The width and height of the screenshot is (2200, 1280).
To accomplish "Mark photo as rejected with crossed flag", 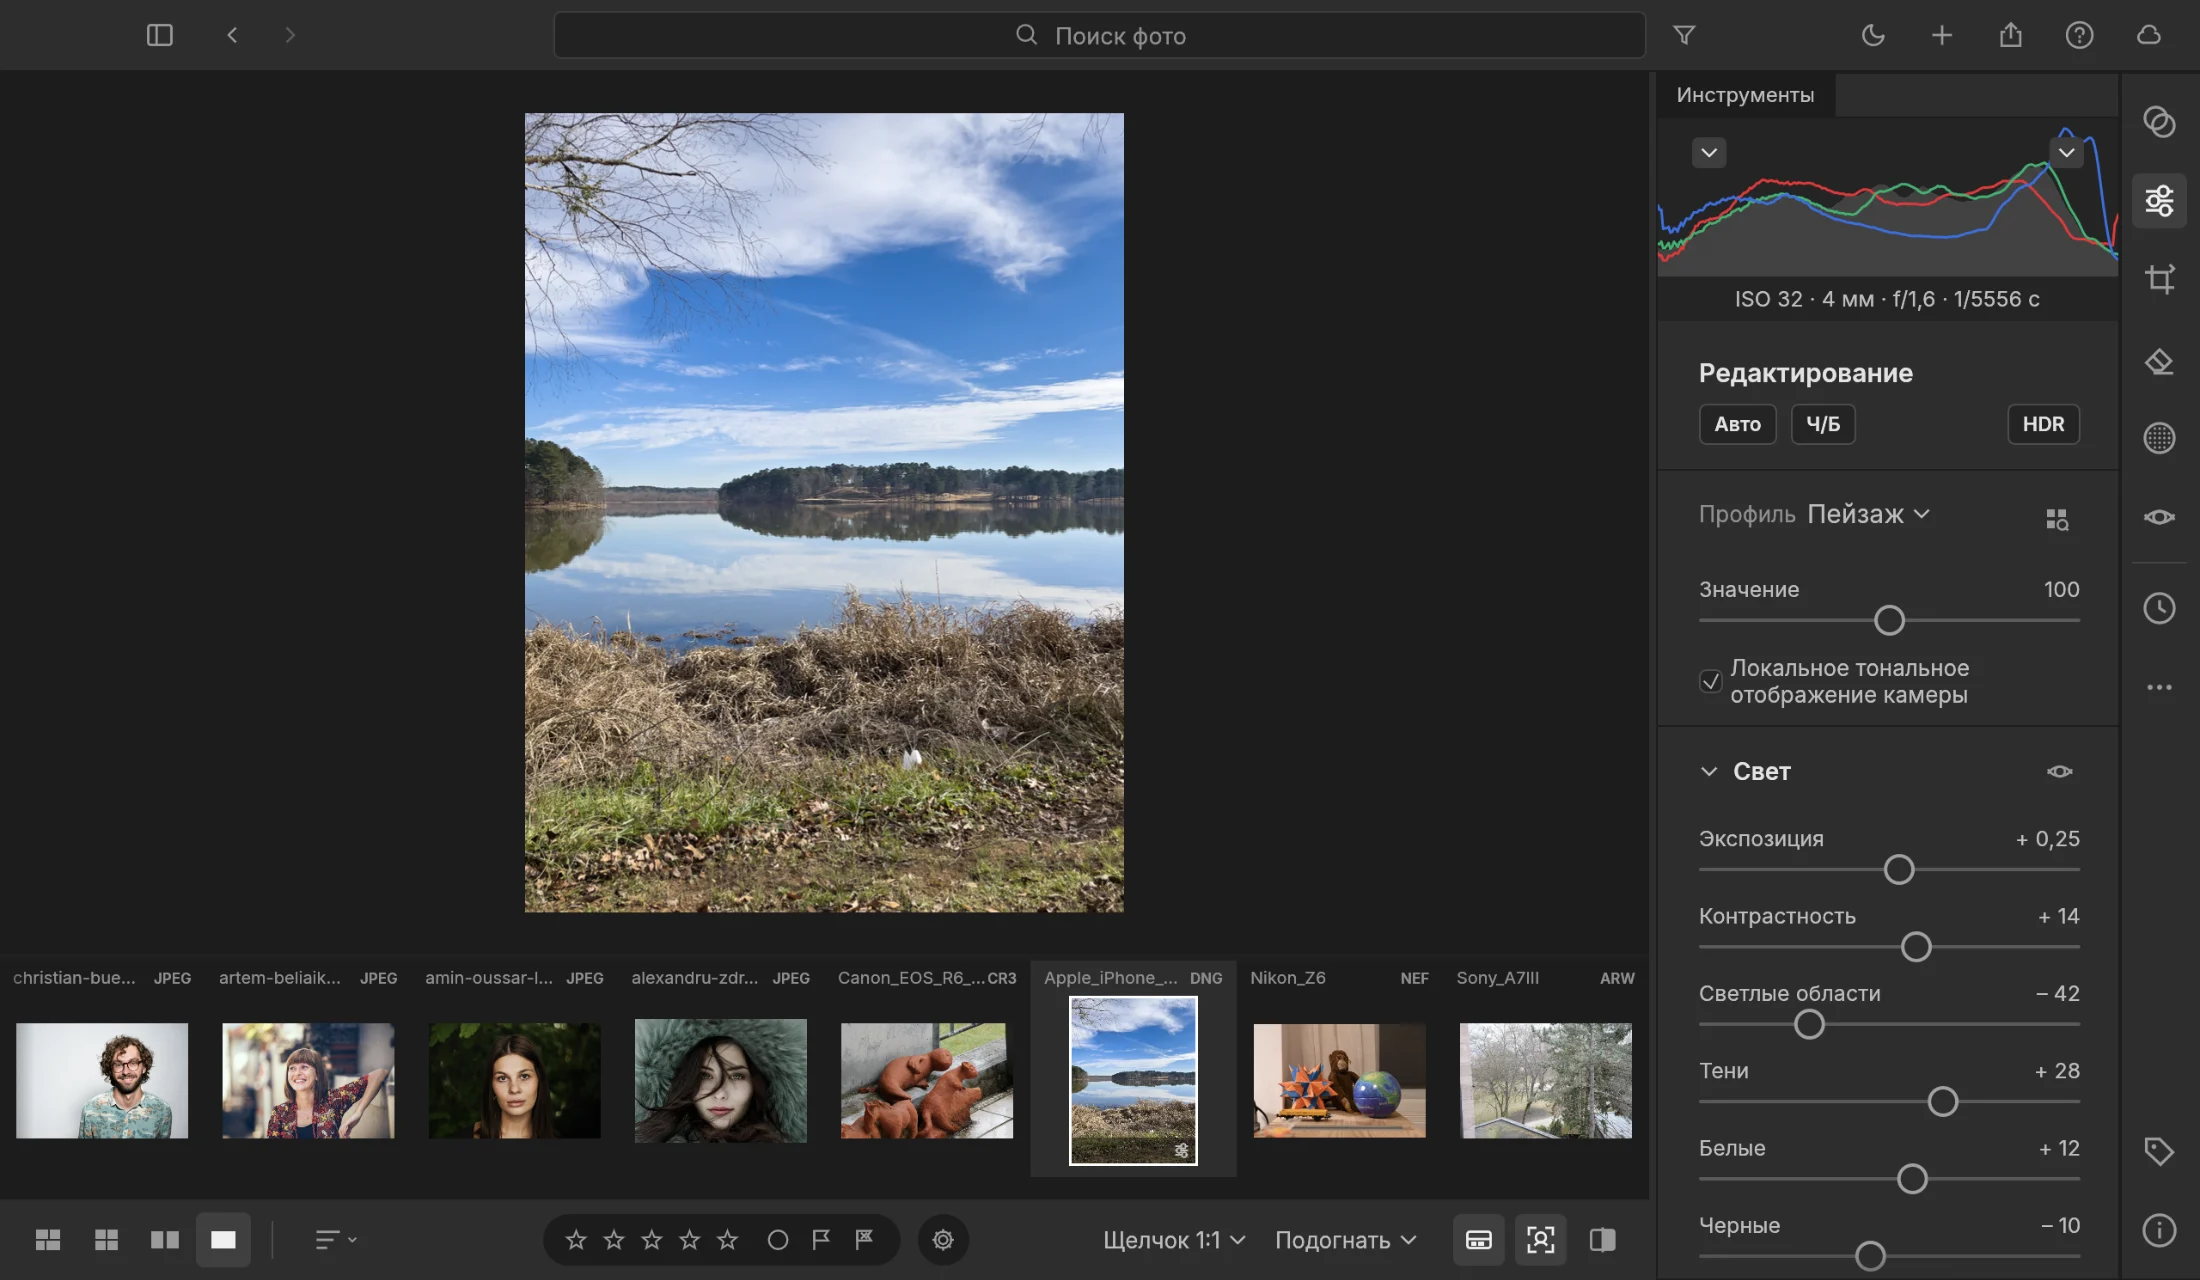I will coord(865,1240).
